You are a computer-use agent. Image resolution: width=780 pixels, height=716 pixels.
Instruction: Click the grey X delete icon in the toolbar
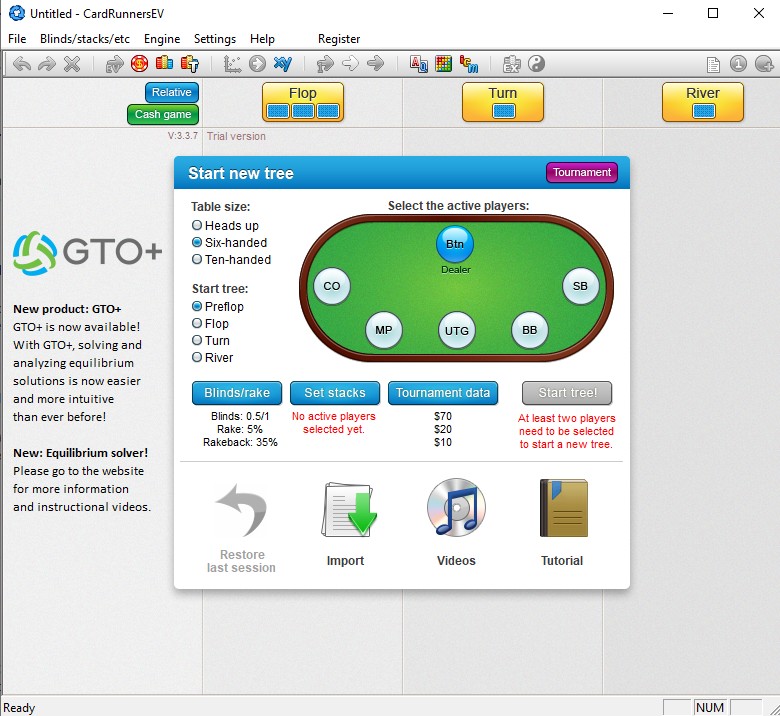tap(72, 64)
